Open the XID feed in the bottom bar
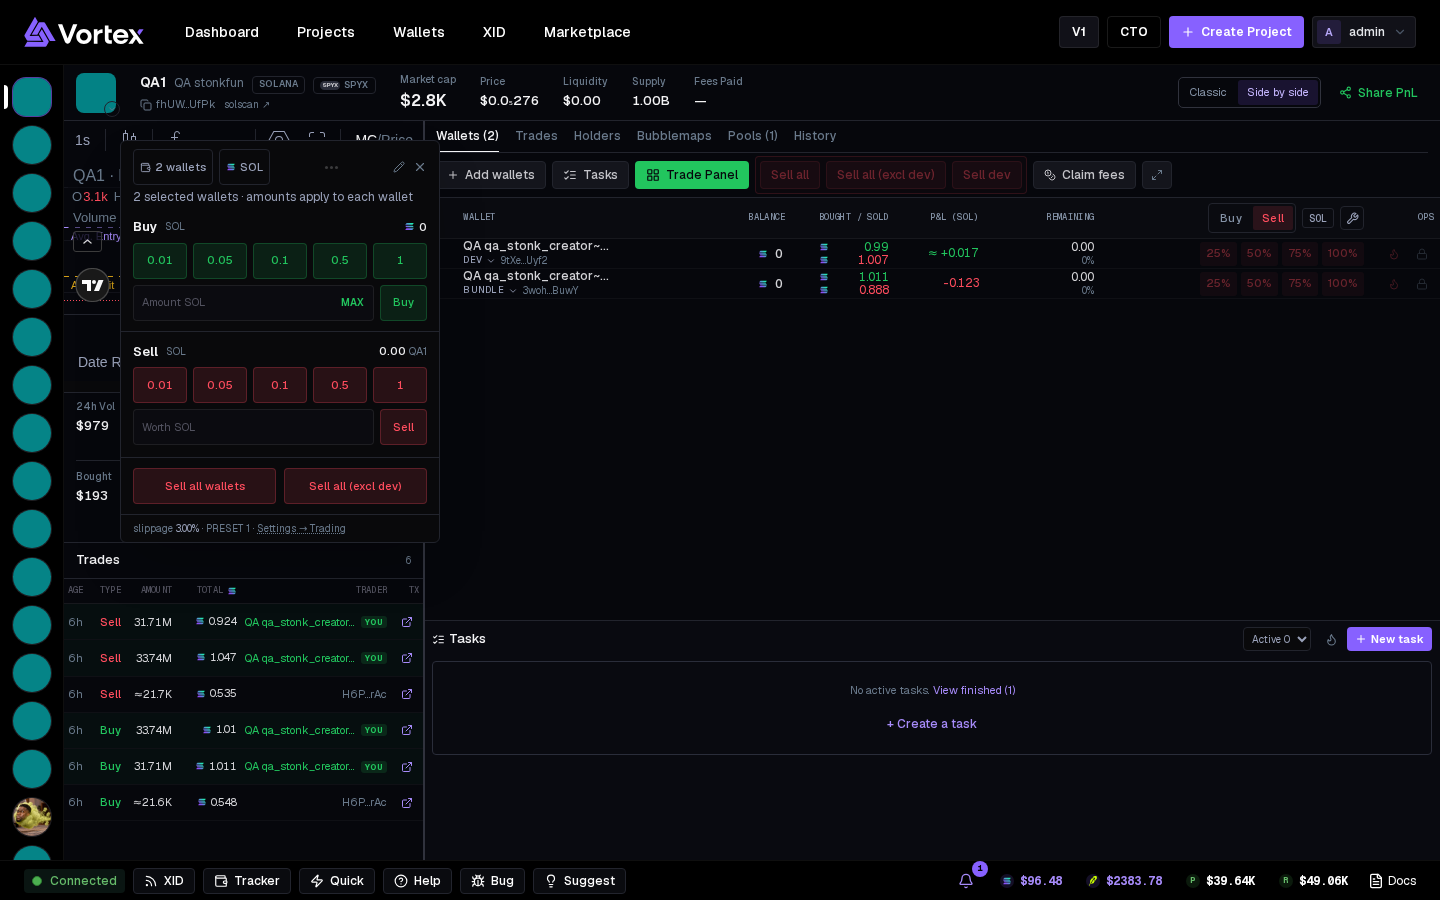 (x=164, y=881)
